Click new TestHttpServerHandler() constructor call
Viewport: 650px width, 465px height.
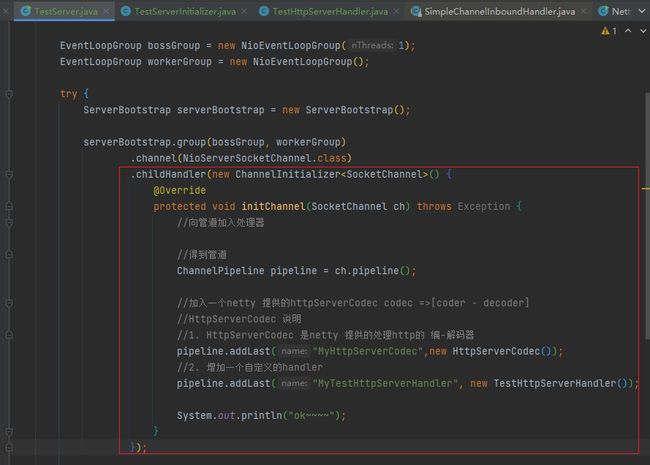point(551,384)
